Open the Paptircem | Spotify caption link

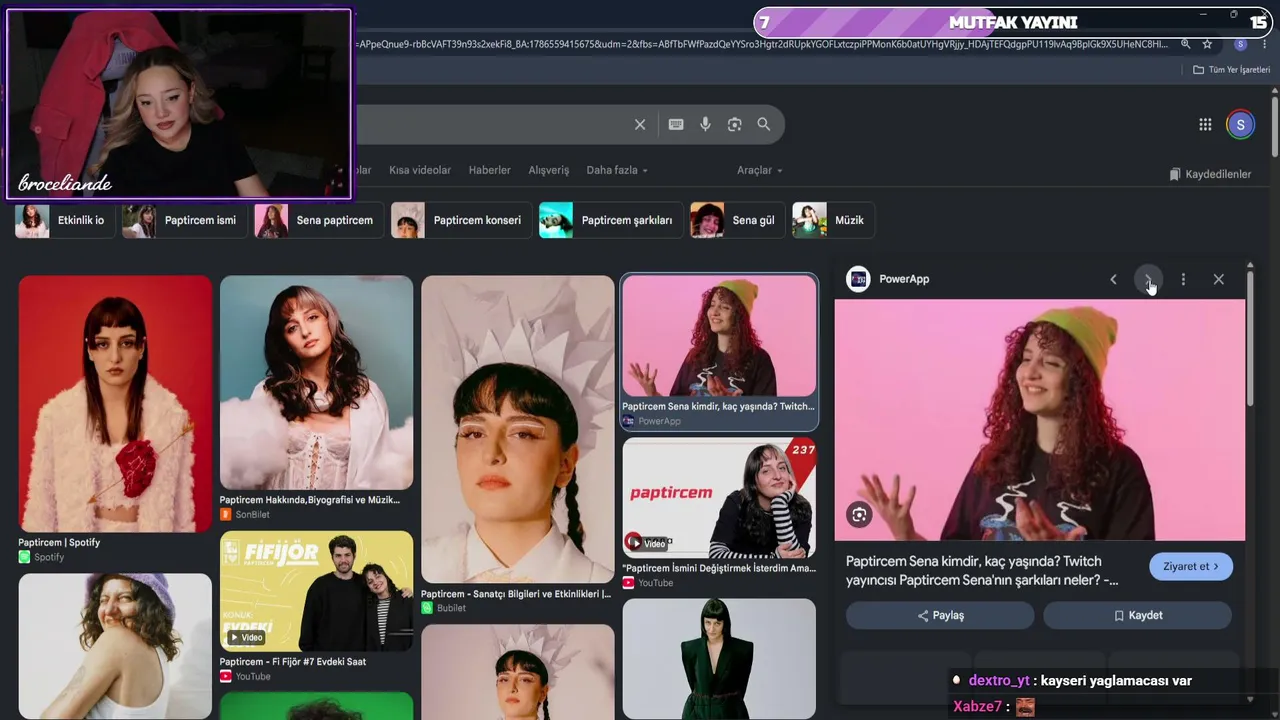tap(59, 542)
